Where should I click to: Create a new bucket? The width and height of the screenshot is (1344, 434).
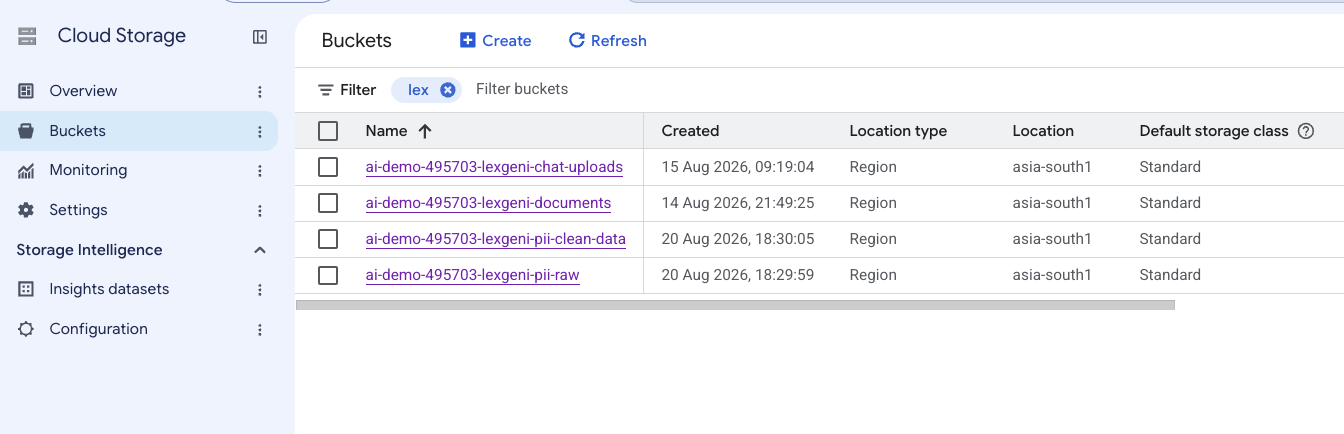(x=496, y=41)
